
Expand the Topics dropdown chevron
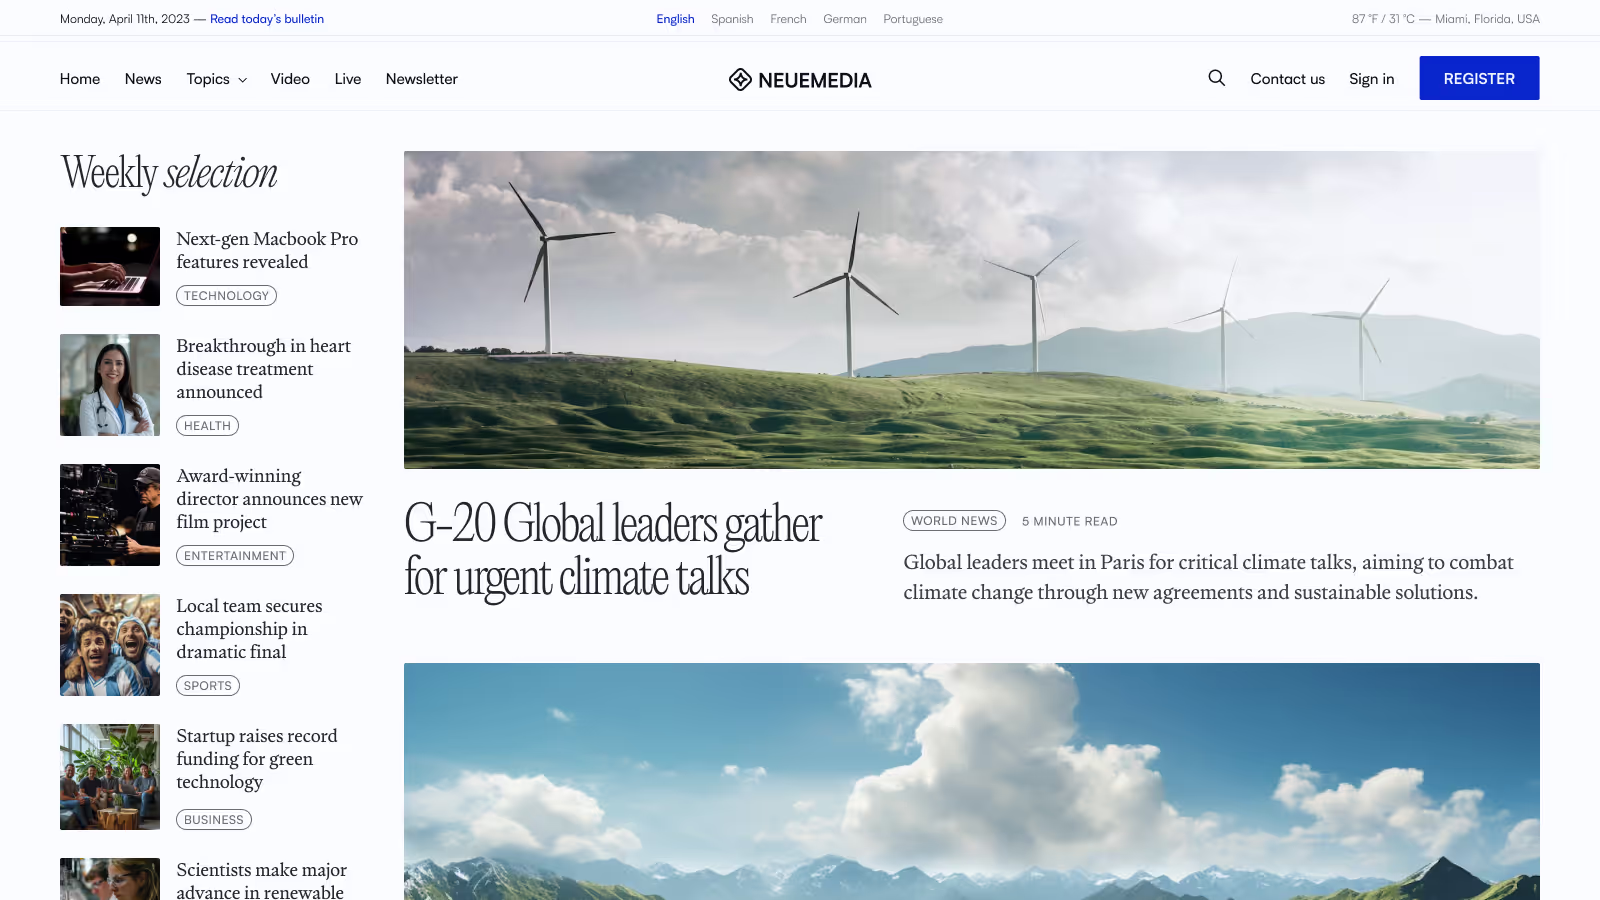242,80
